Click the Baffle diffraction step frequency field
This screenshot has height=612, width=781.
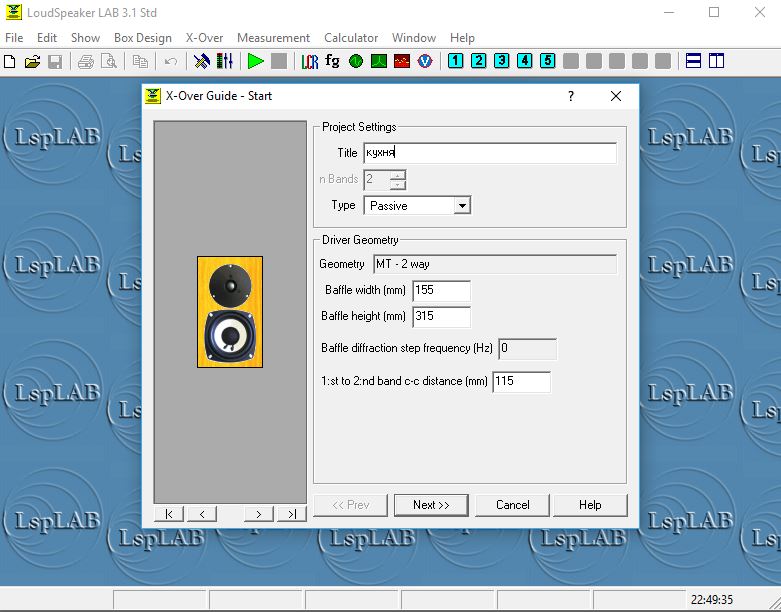[527, 349]
